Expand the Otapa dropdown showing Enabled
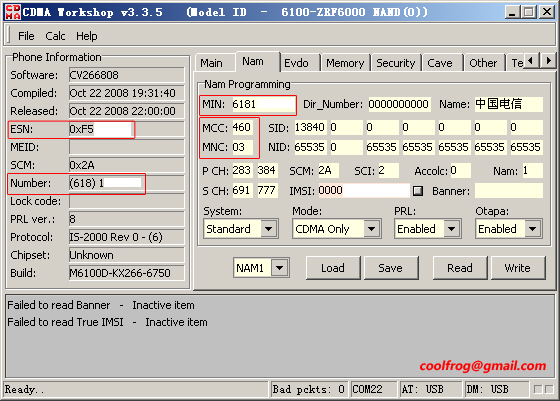Screen dimensions: 560x401 tap(533, 229)
